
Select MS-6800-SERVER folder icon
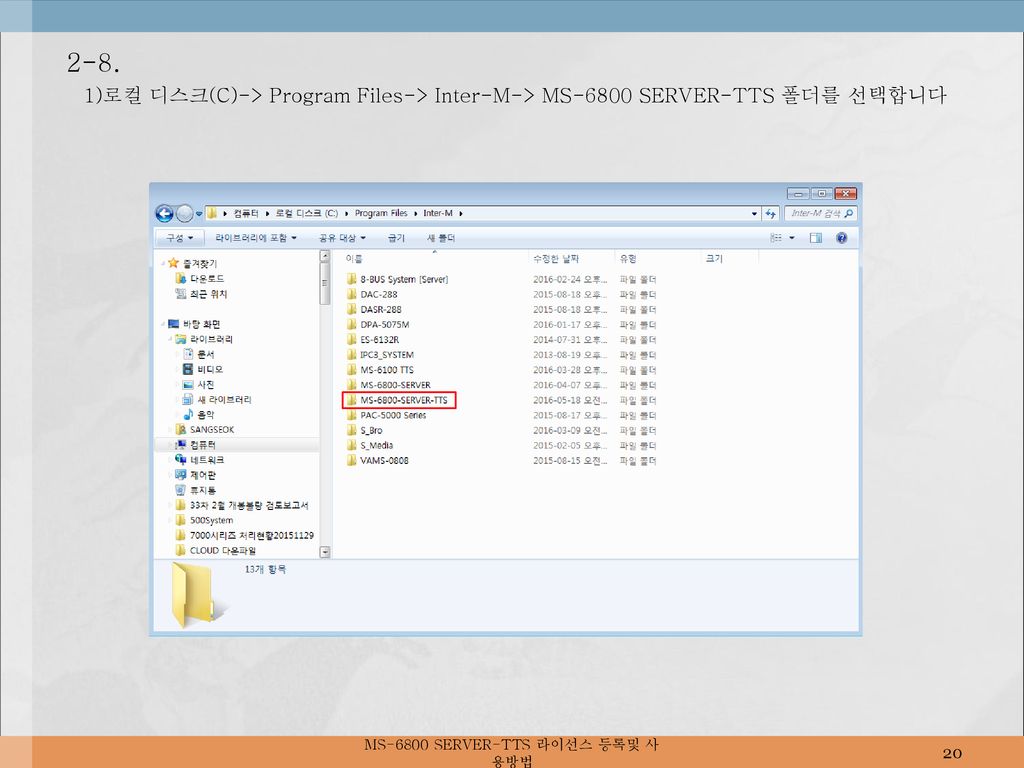pyautogui.click(x=351, y=384)
